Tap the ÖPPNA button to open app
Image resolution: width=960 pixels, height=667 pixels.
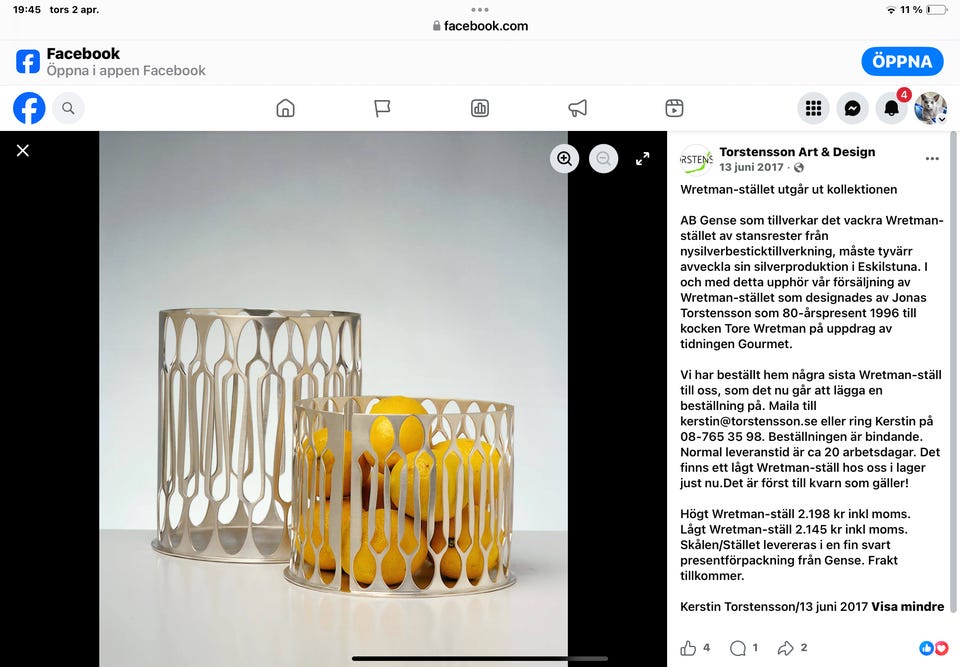(902, 61)
